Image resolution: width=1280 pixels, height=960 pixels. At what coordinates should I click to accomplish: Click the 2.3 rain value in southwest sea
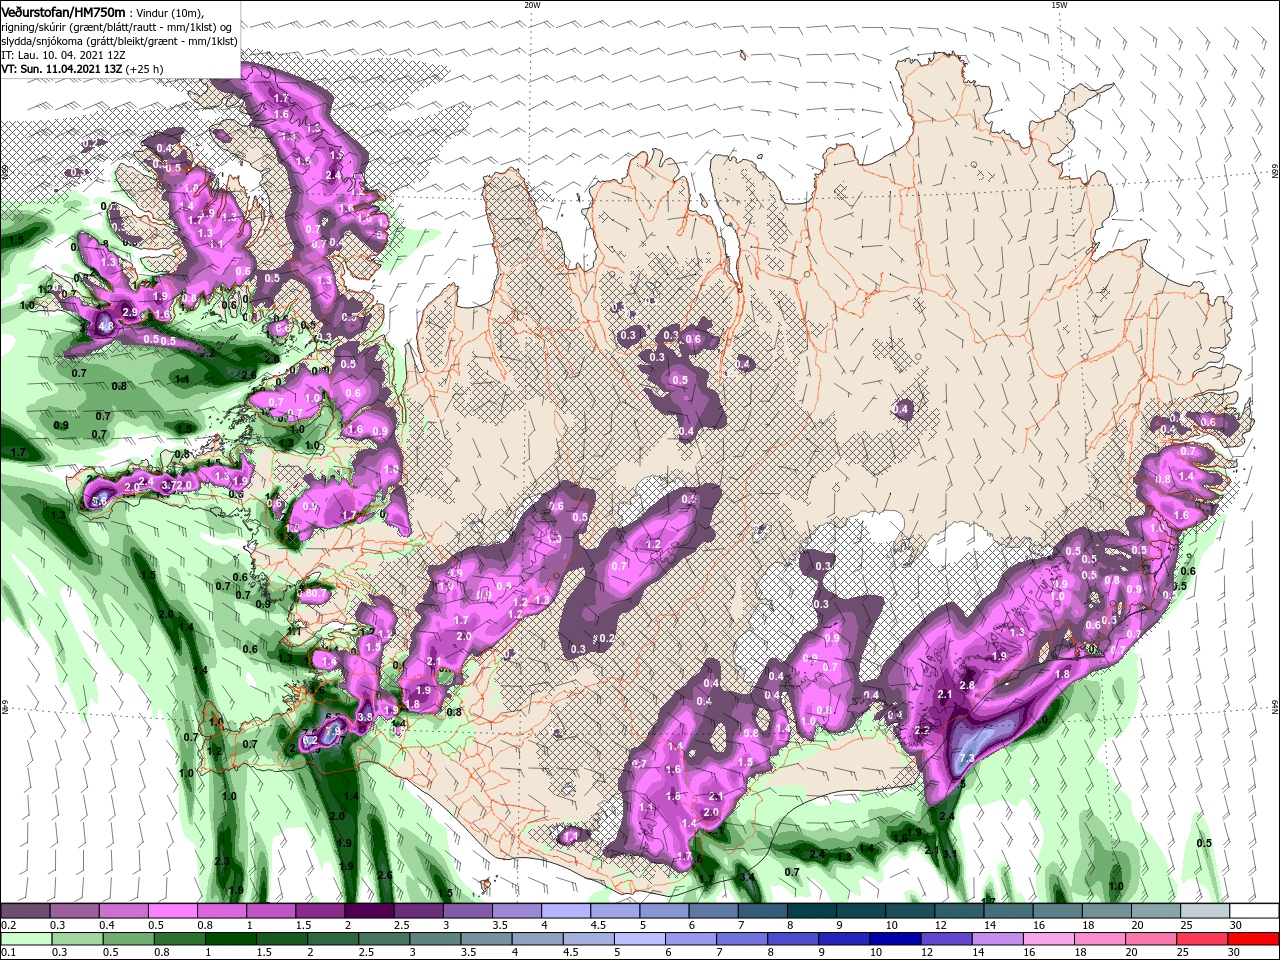(x=221, y=861)
